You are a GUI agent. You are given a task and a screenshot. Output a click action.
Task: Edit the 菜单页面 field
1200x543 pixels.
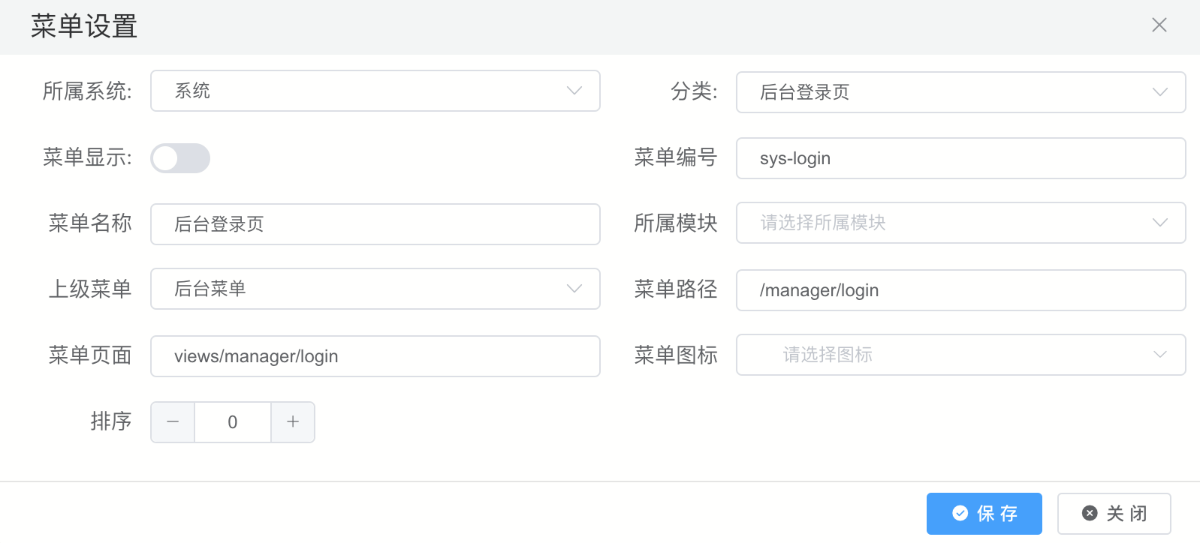375,356
